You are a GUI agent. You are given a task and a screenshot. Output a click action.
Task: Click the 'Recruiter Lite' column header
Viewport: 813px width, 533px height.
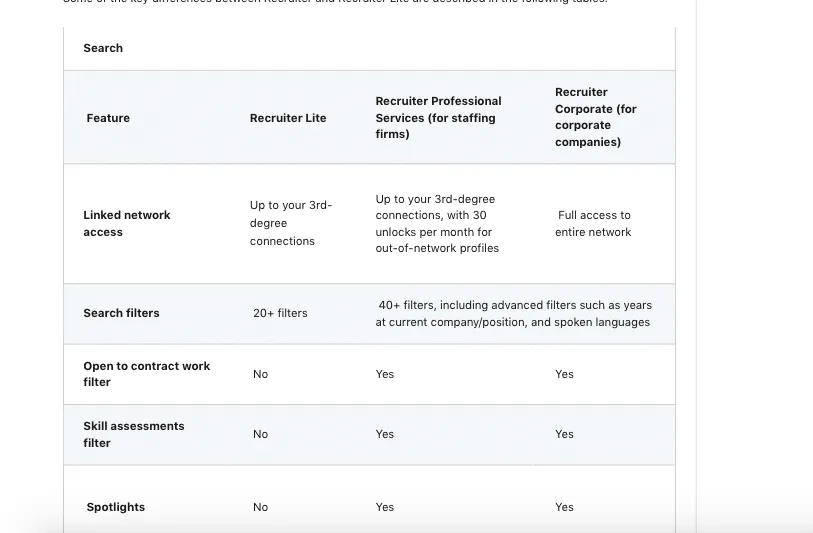pos(288,118)
